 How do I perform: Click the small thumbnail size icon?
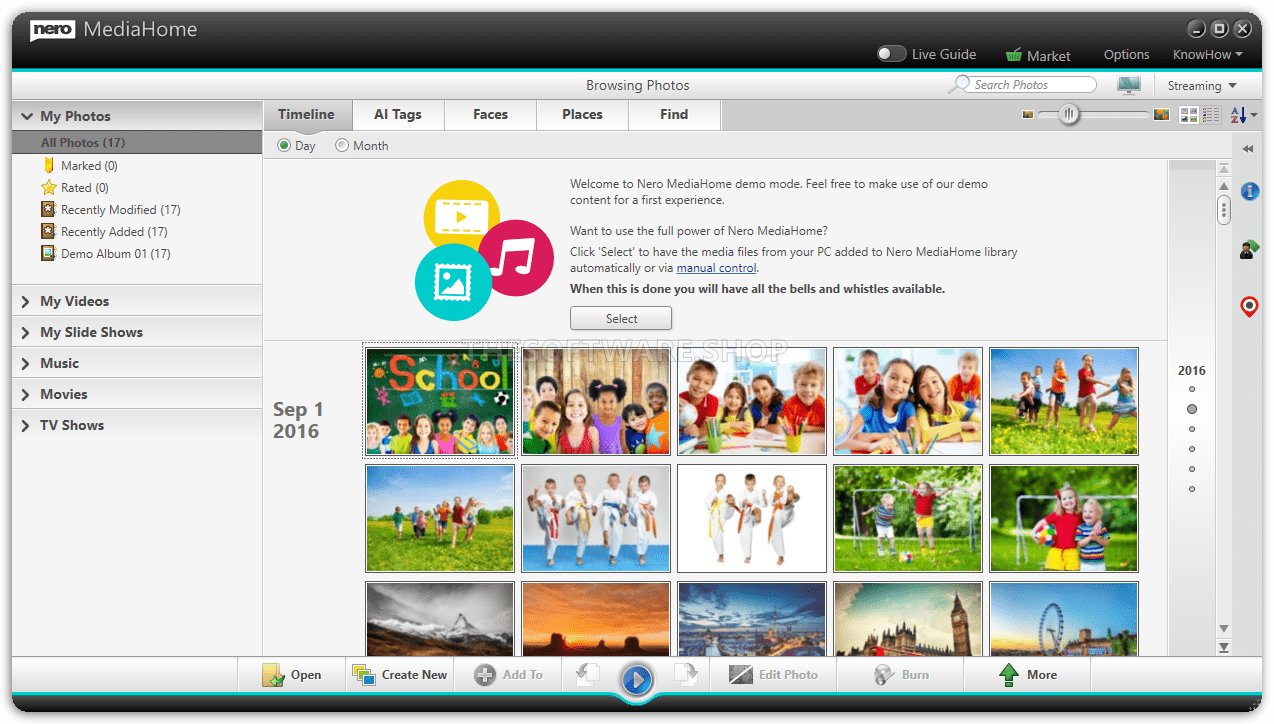pos(1027,115)
